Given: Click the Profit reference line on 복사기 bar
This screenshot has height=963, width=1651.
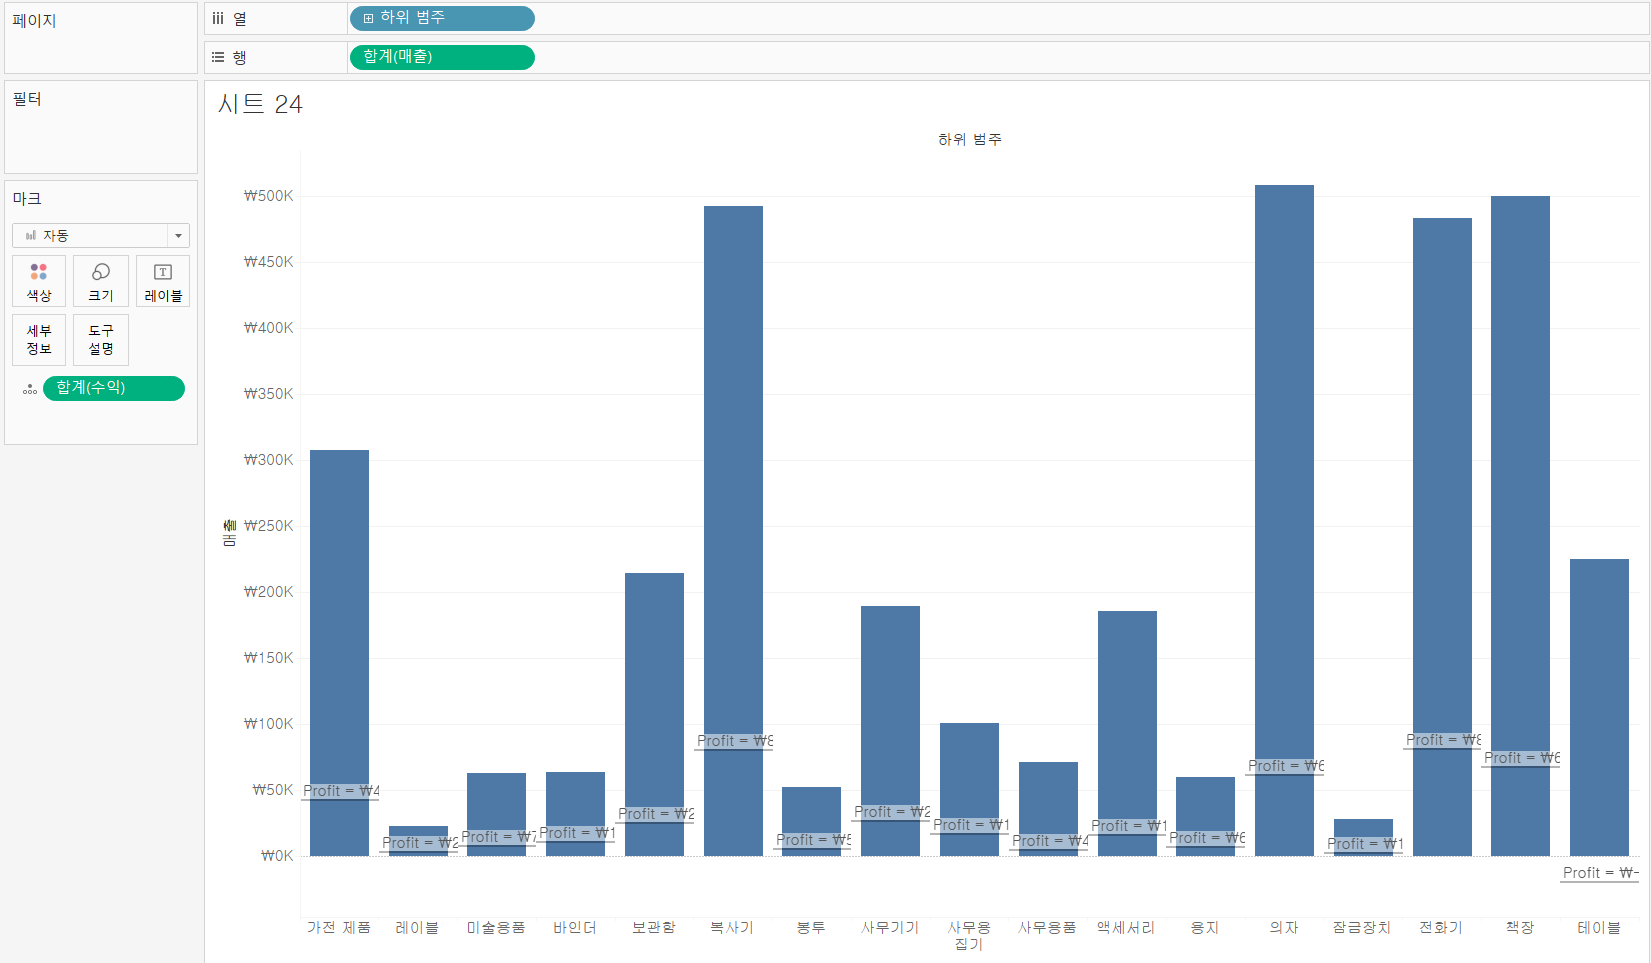Looking at the screenshot, I should pos(733,749).
